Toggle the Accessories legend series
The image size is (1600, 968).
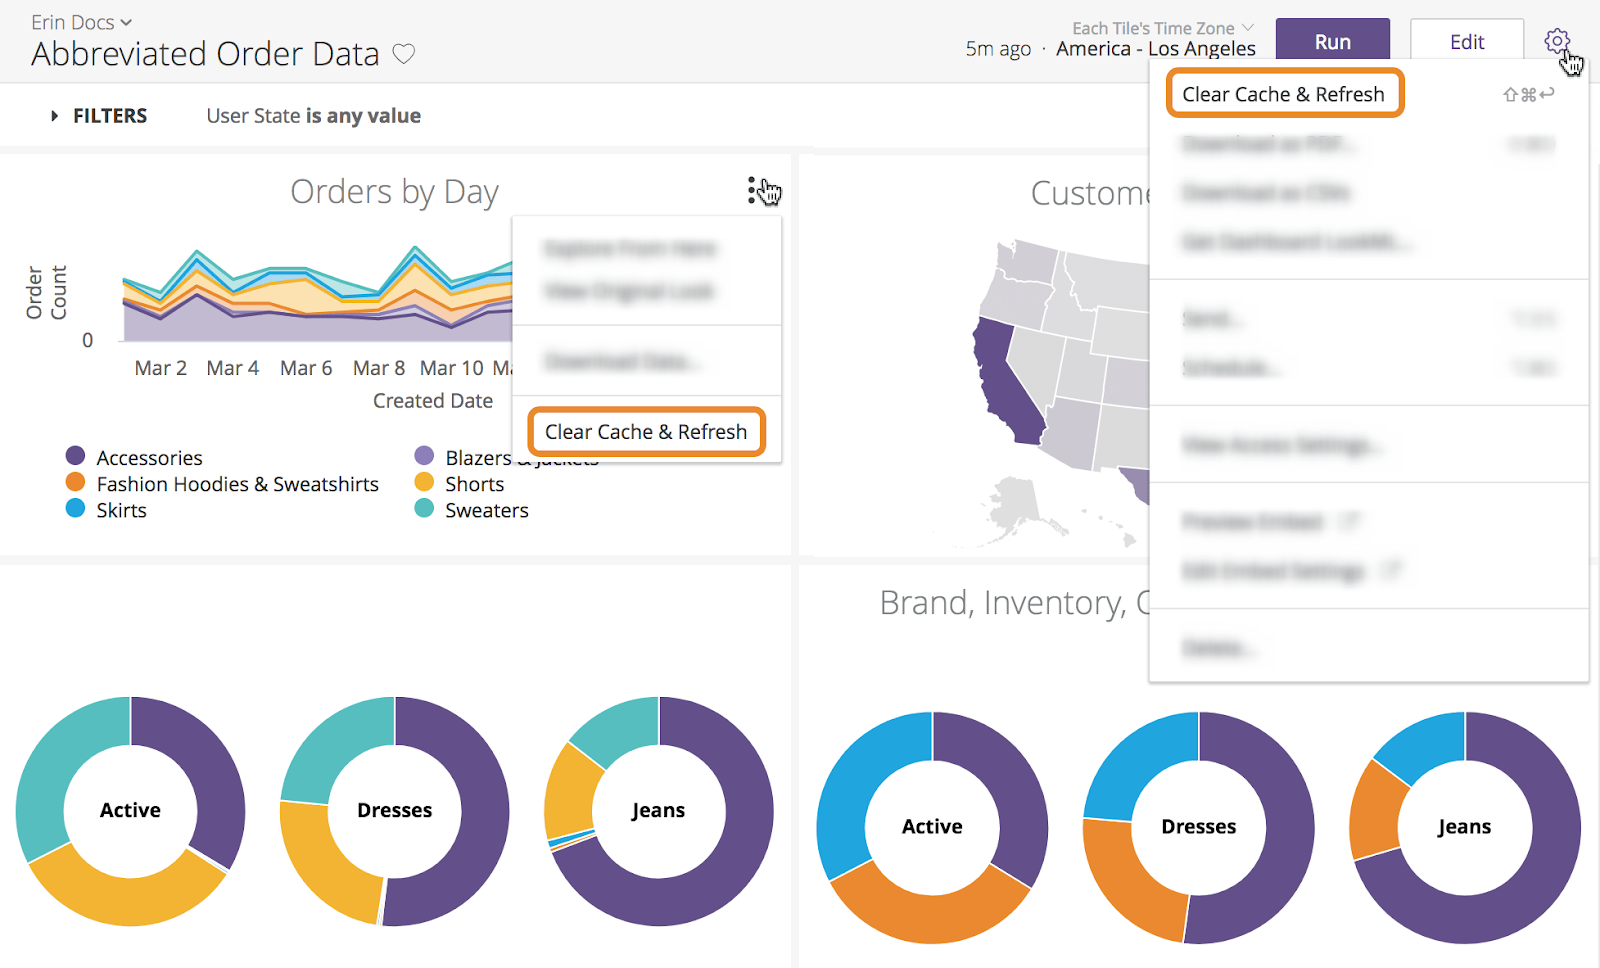76,457
